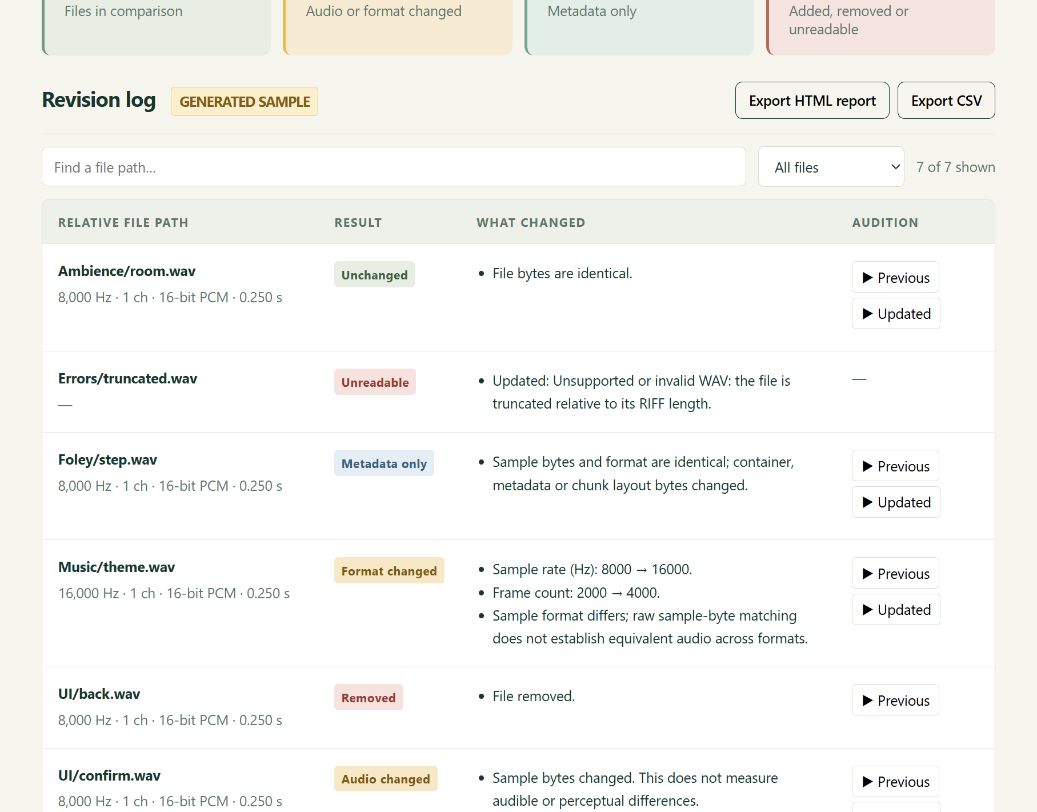1037x812 pixels.
Task: Click the truncated RIFF length error message
Action: [642, 392]
